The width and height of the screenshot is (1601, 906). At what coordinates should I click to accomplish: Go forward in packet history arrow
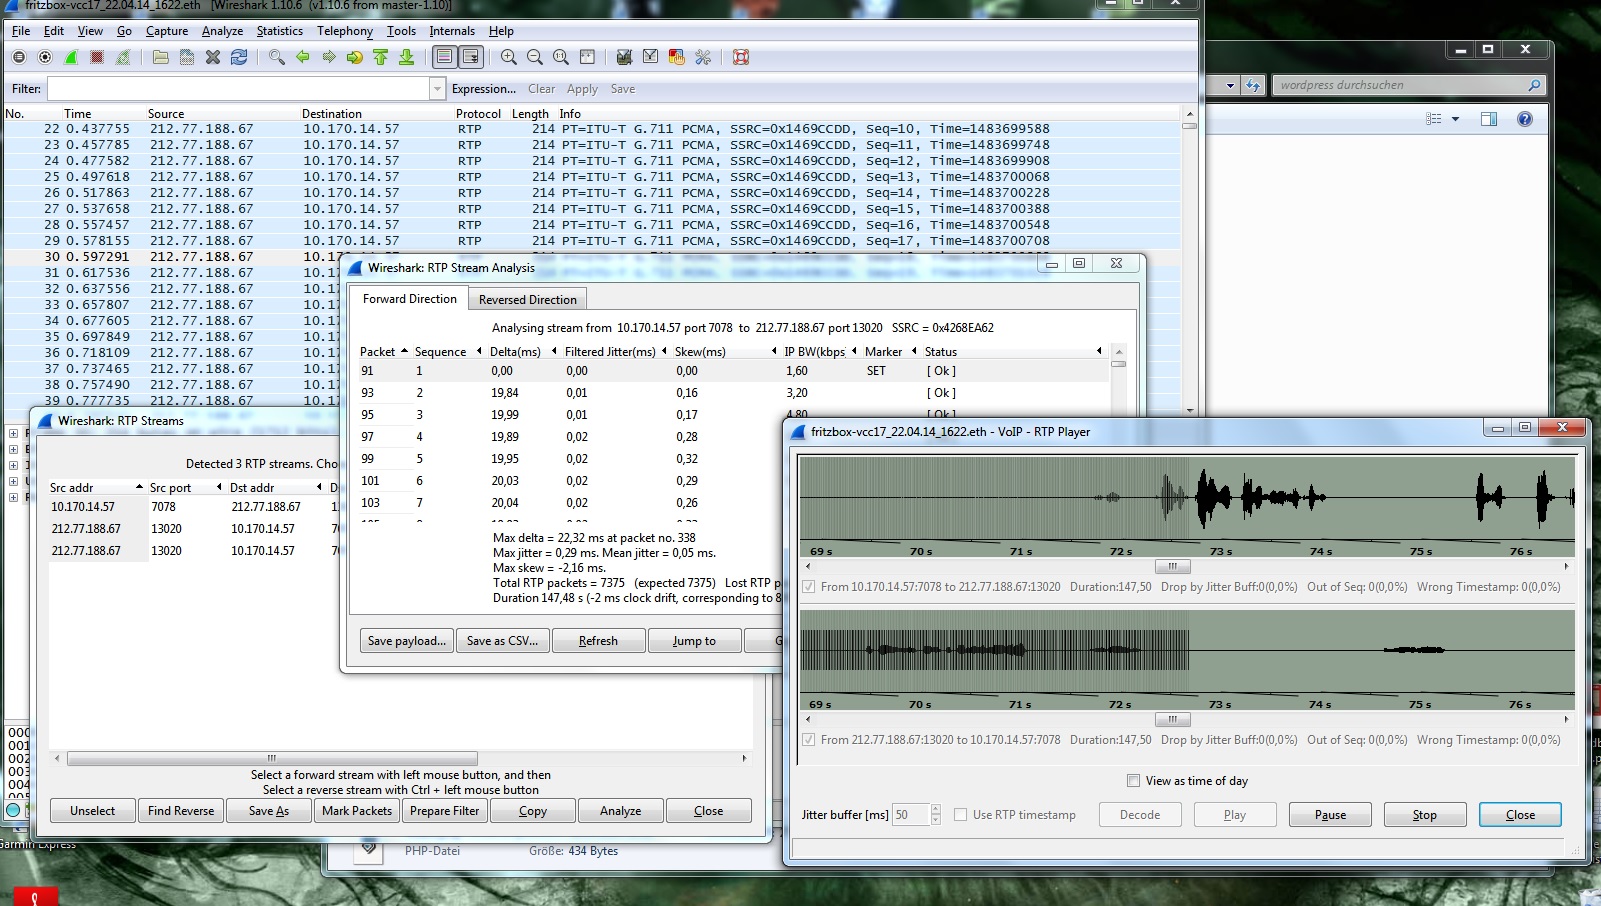coord(329,57)
